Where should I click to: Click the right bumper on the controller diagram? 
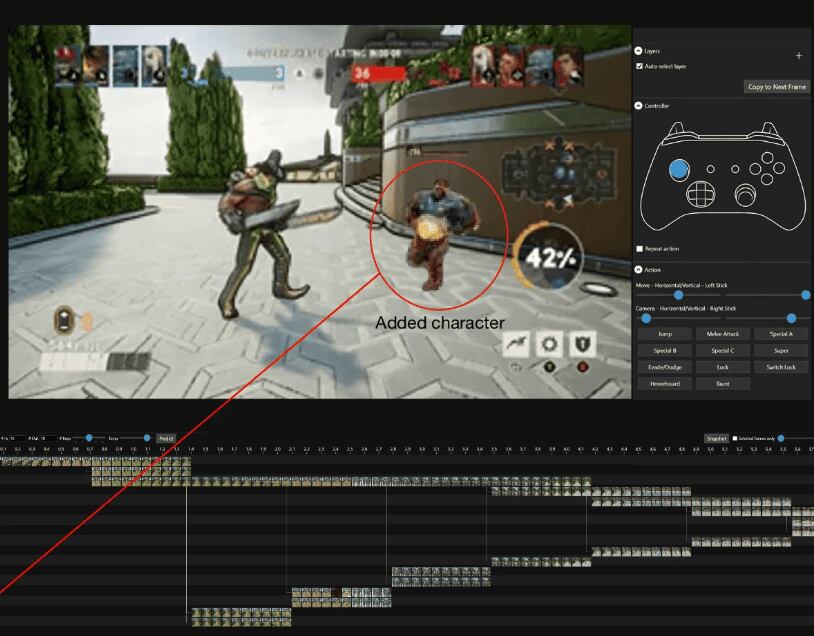[767, 130]
